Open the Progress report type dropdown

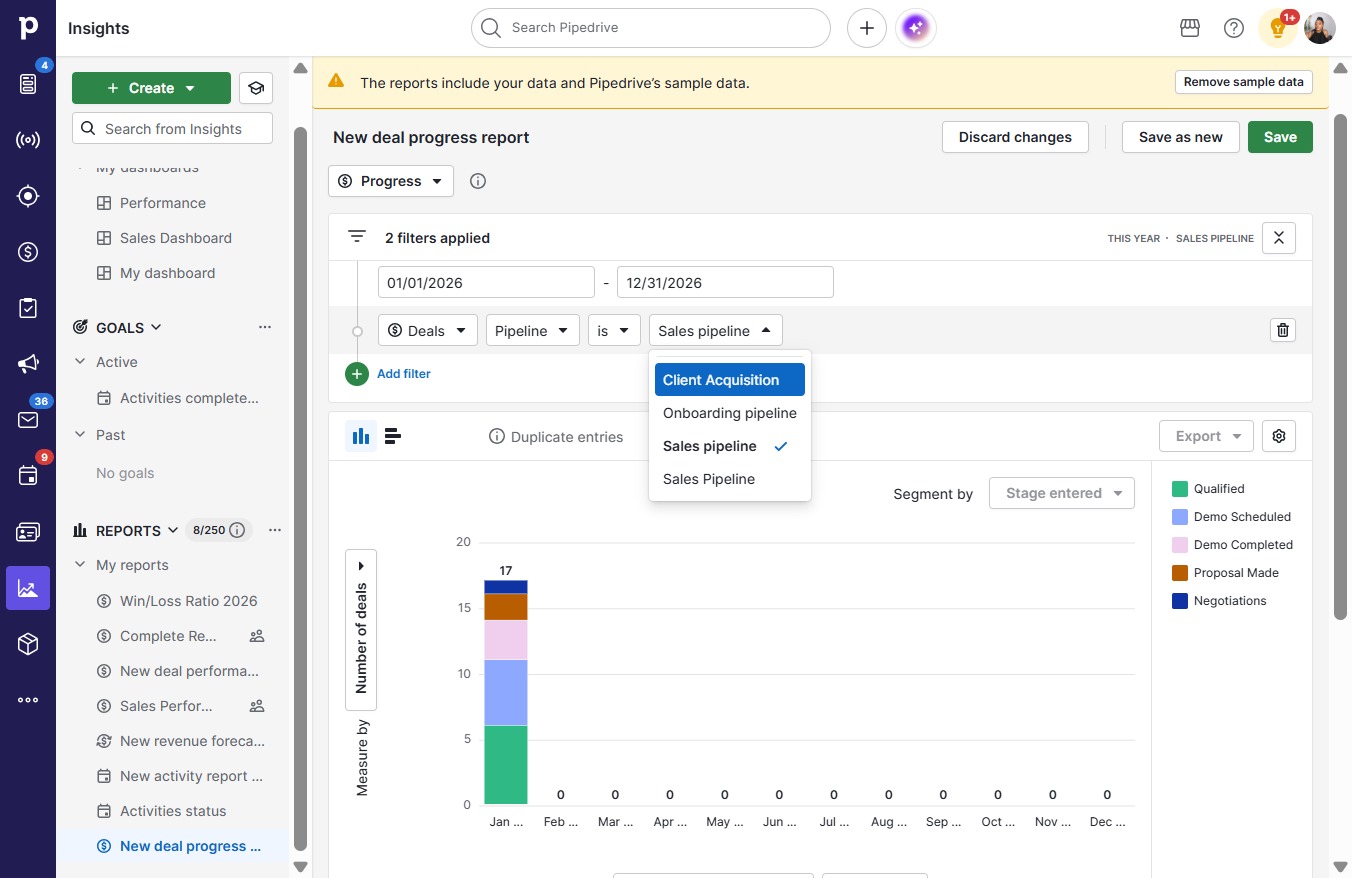[391, 181]
